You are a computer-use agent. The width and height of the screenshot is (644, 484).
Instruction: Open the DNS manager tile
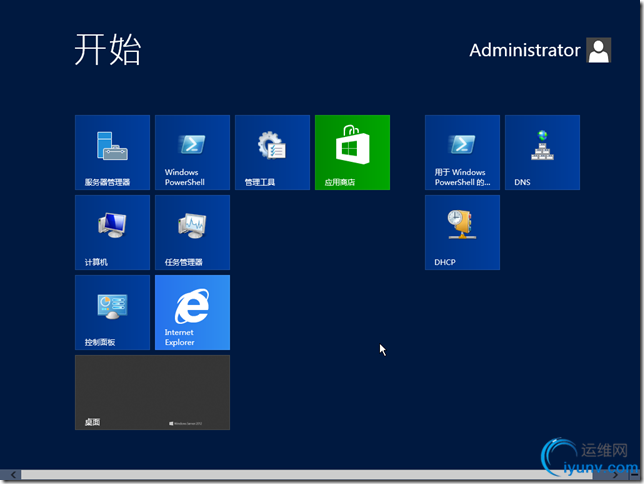tap(542, 152)
